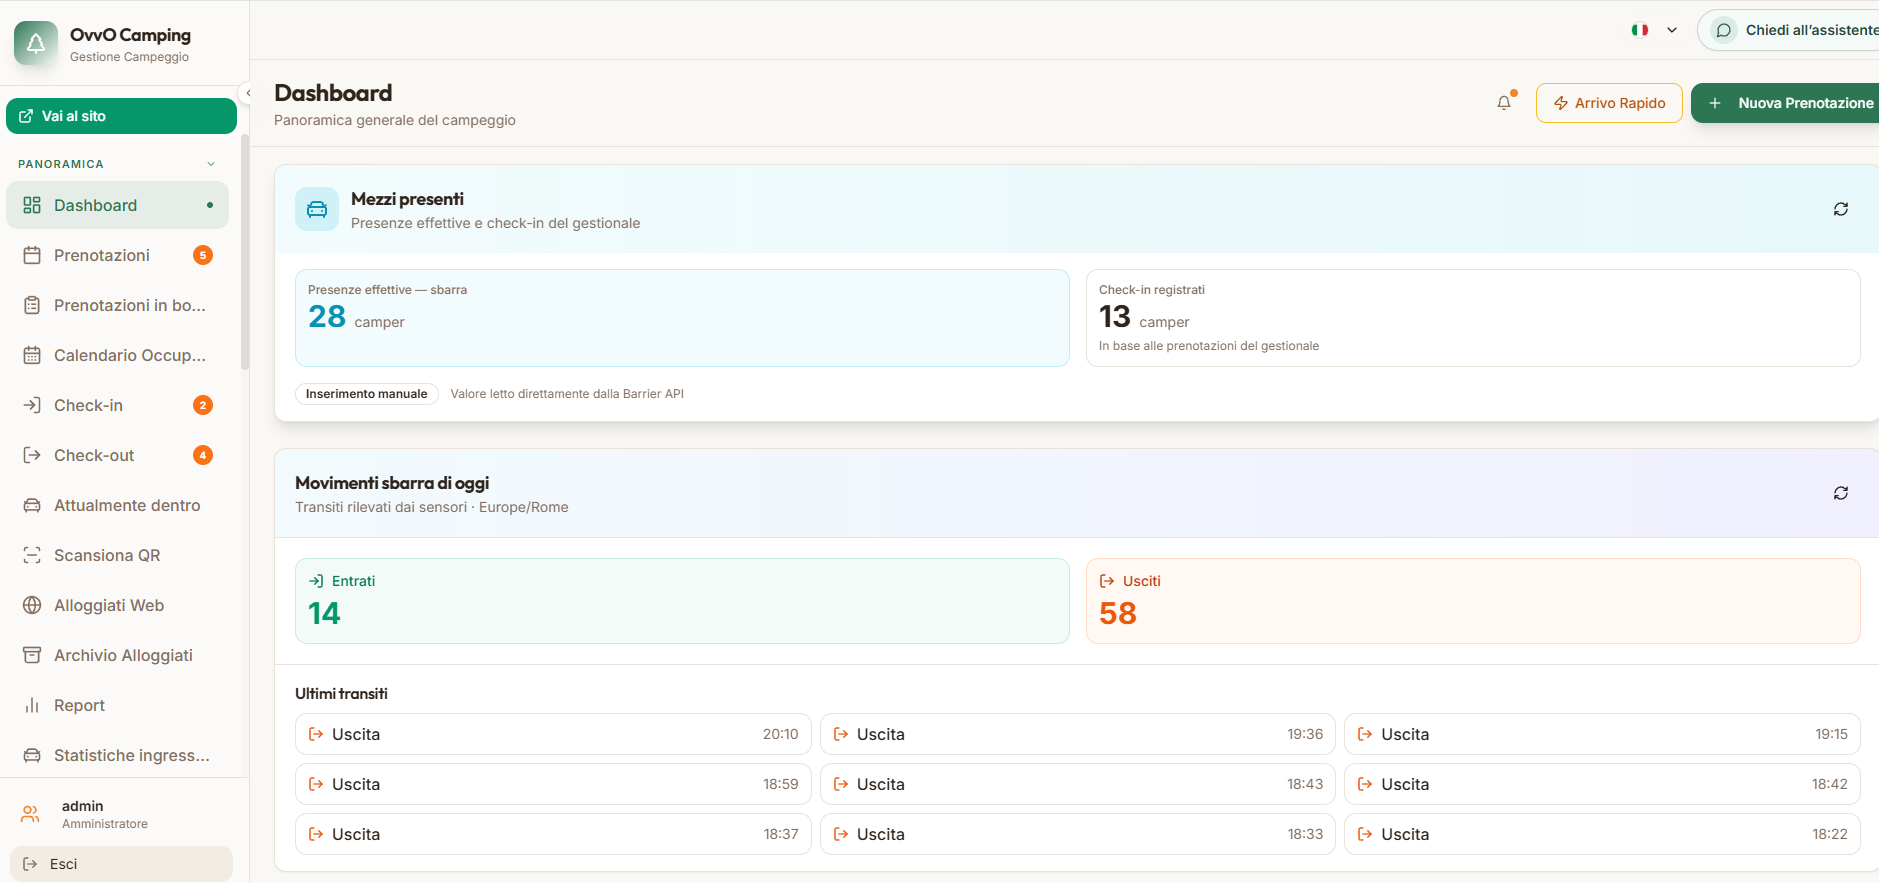The width and height of the screenshot is (1879, 883).
Task: Select the Uscita transit at 19:15
Action: 1602,734
